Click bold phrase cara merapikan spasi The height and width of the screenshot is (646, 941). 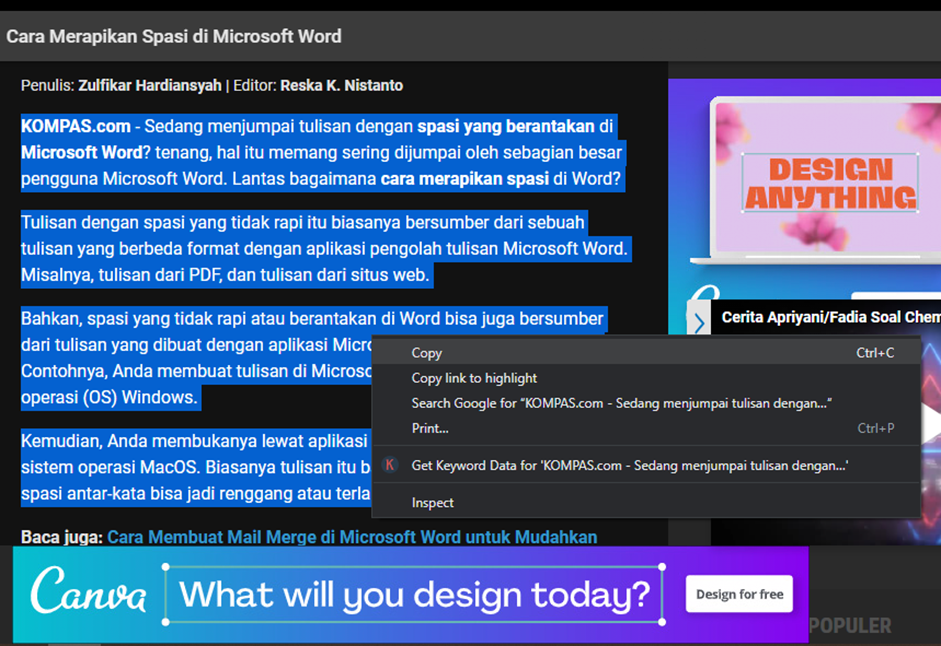(x=465, y=179)
